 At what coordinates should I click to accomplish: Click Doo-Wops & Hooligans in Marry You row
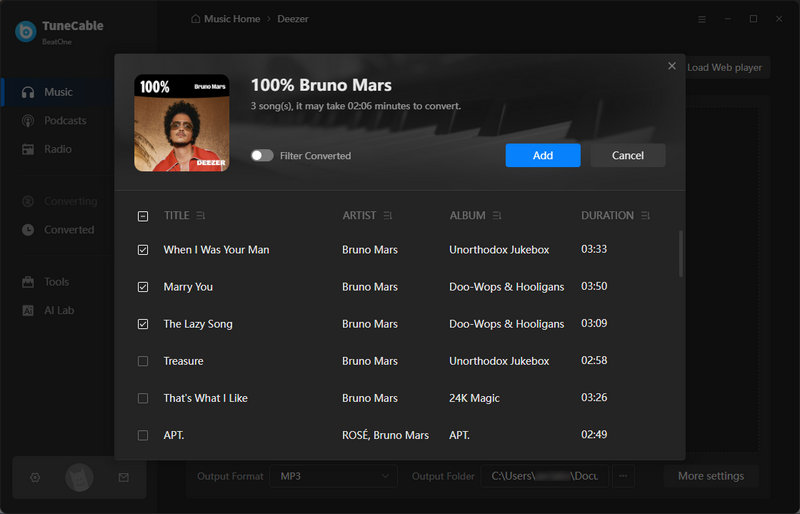pos(507,287)
